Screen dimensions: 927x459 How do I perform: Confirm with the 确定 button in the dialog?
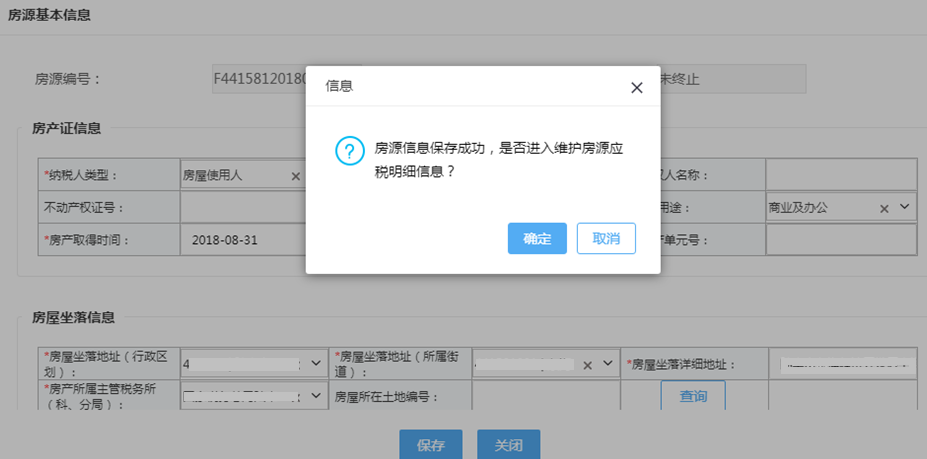click(x=537, y=238)
